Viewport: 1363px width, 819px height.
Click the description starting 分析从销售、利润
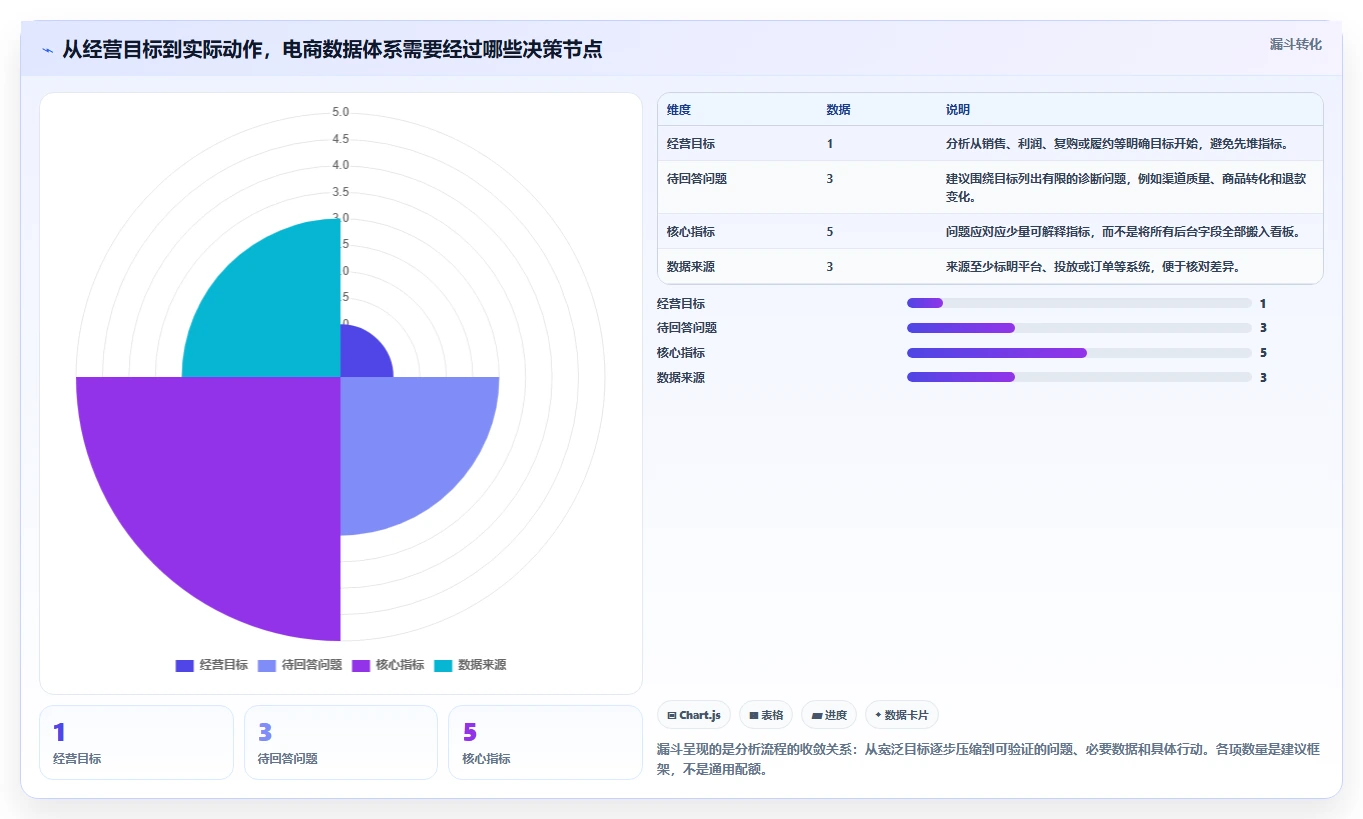point(1117,144)
